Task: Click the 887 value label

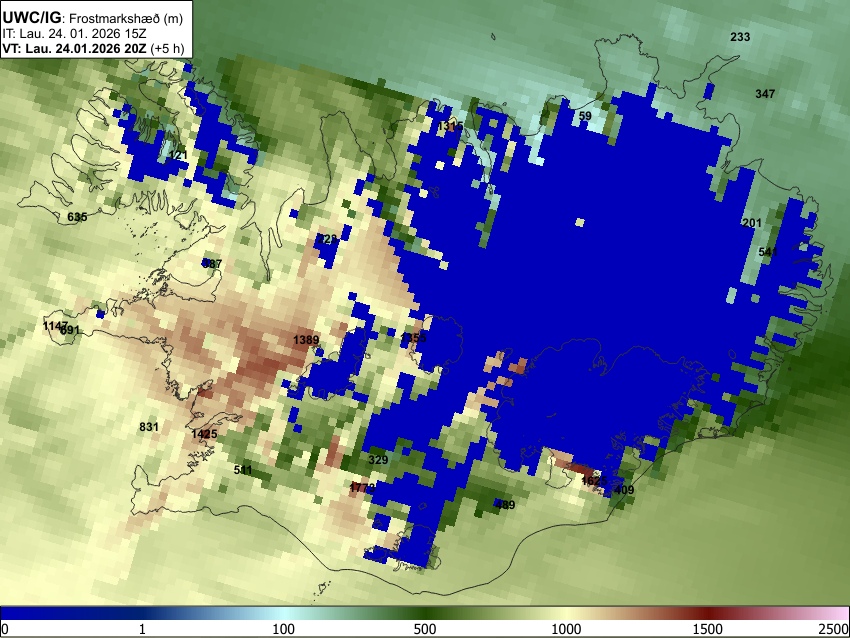Action: pos(211,263)
